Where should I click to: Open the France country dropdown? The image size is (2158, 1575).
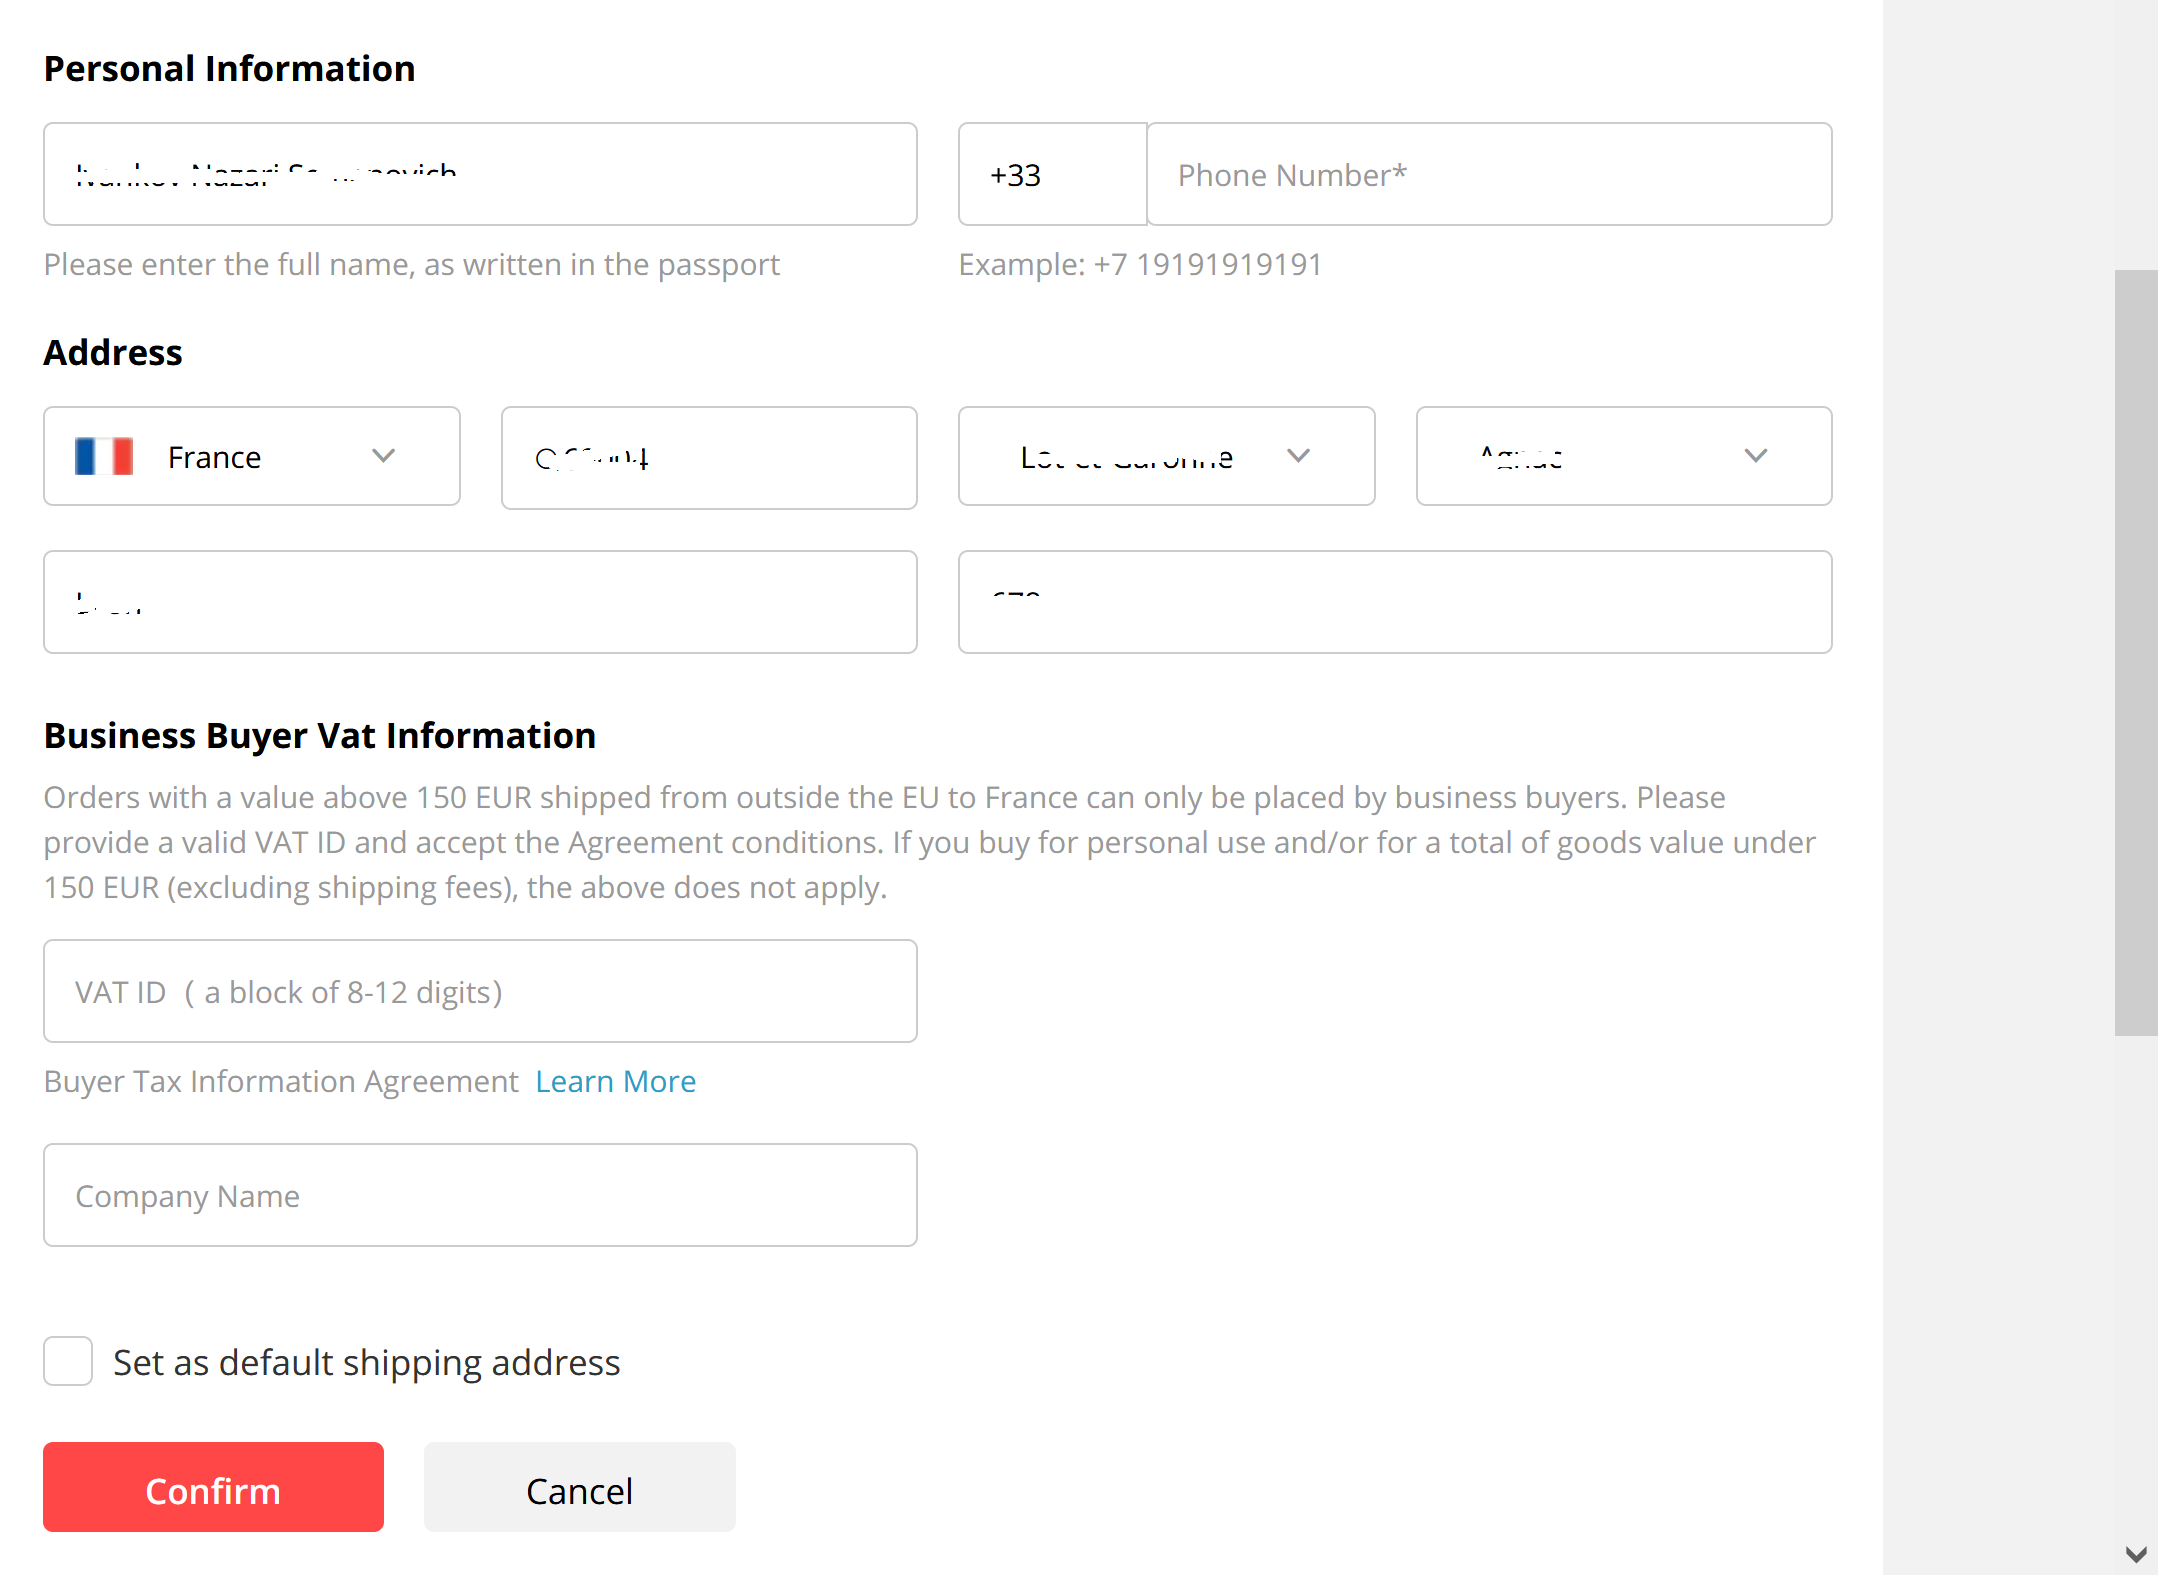[252, 456]
